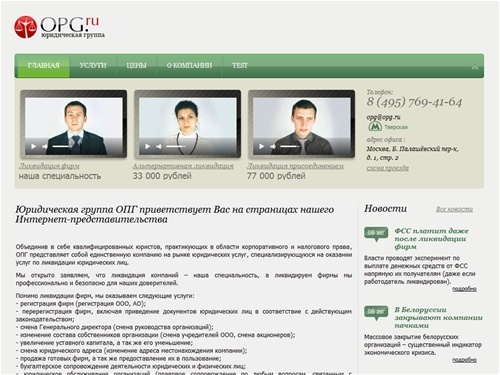The image size is (500, 375).
Task: Adjust the first video's volume slider
Action: tap(62, 146)
